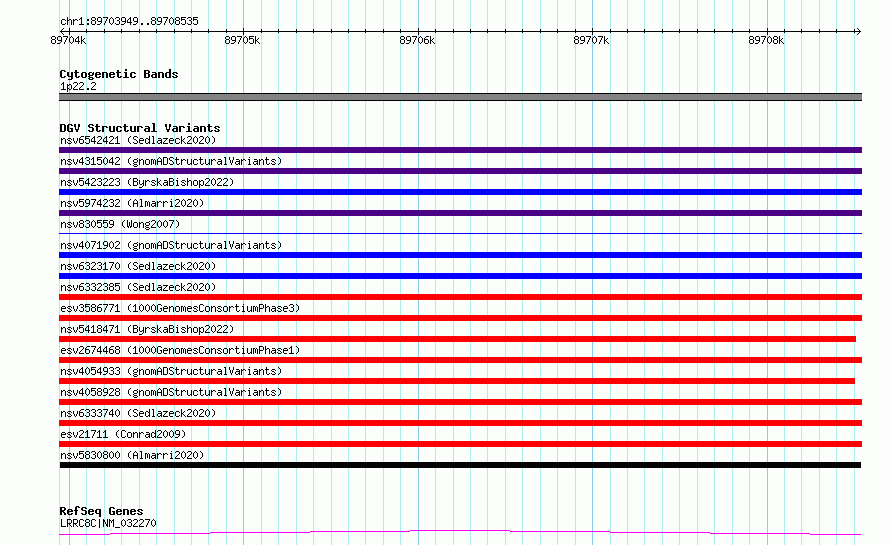
Task: Open nsv5974232 (Almarri2020) variant label
Action: [132, 203]
